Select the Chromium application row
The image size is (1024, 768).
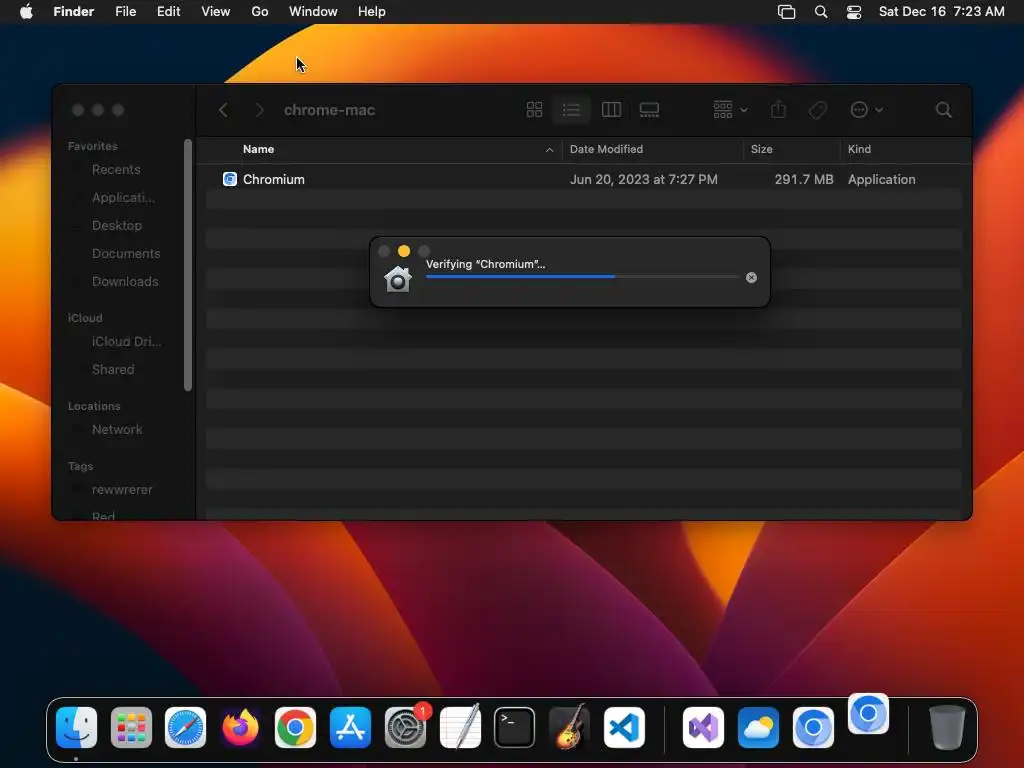pos(584,179)
